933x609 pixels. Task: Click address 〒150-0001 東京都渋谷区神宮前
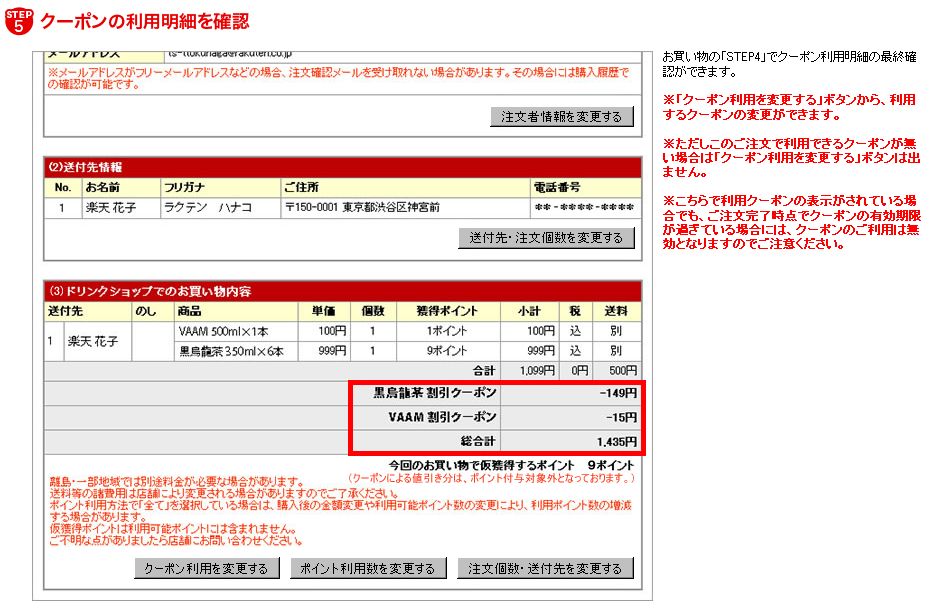tap(362, 207)
